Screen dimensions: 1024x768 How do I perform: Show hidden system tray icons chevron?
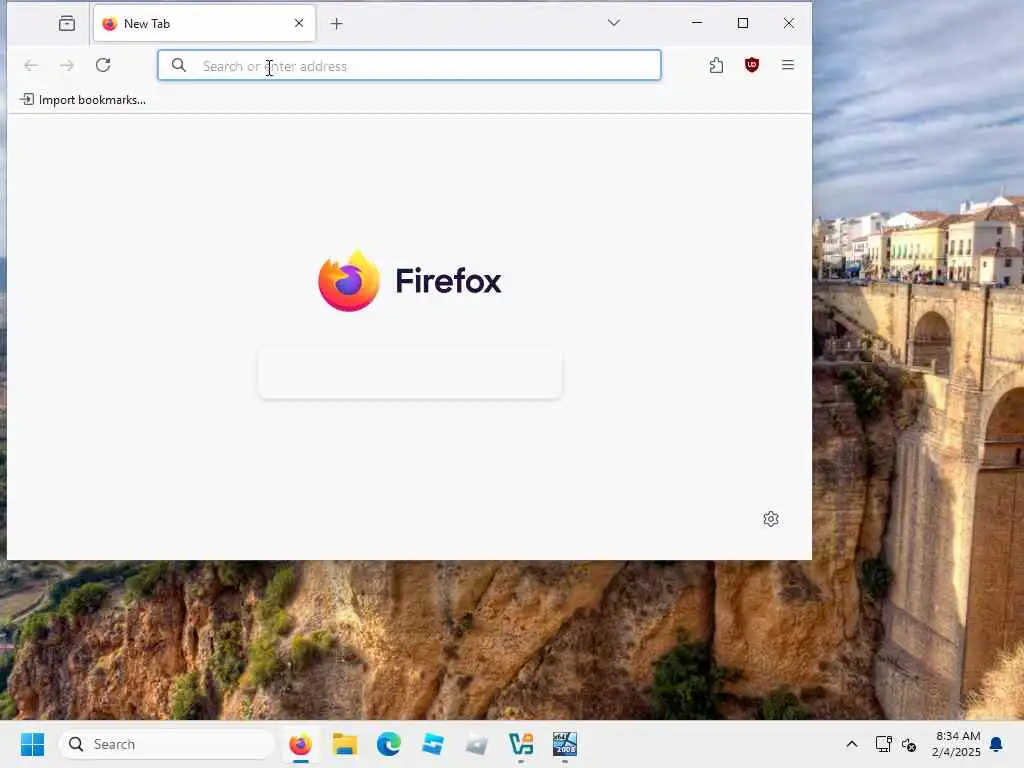coord(852,744)
